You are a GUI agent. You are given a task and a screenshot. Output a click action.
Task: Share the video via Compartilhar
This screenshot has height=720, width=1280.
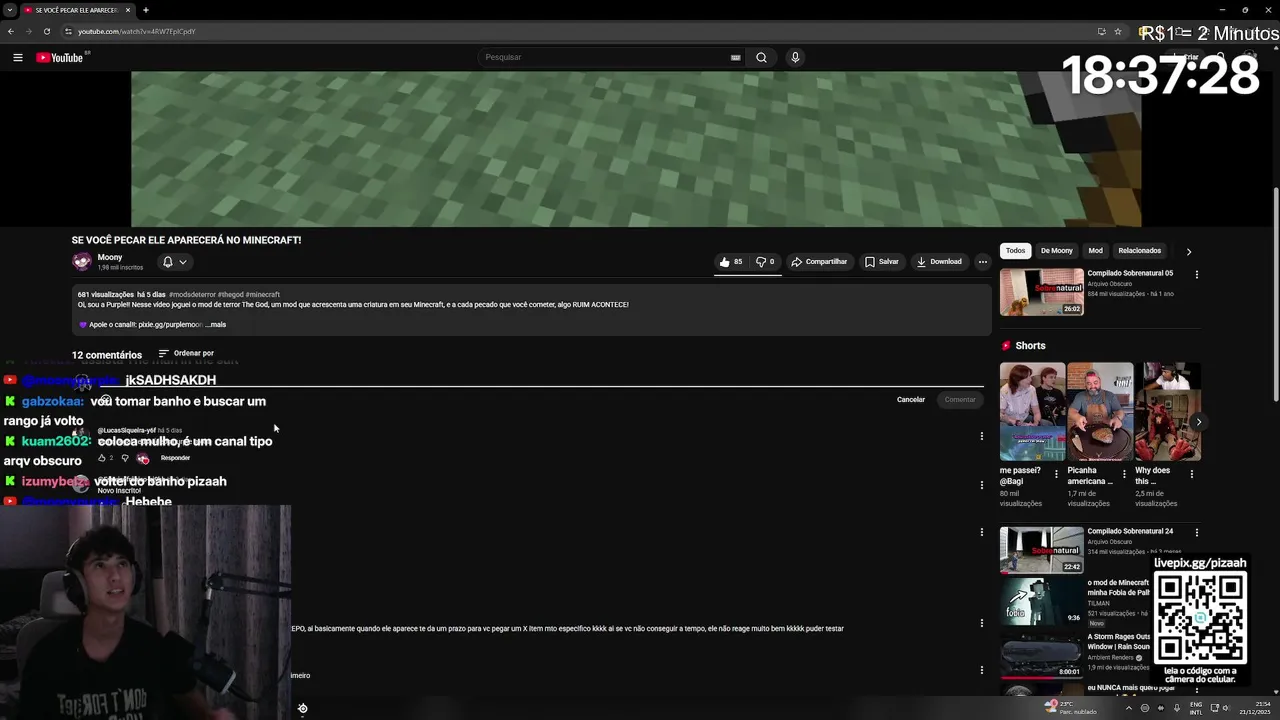(819, 262)
